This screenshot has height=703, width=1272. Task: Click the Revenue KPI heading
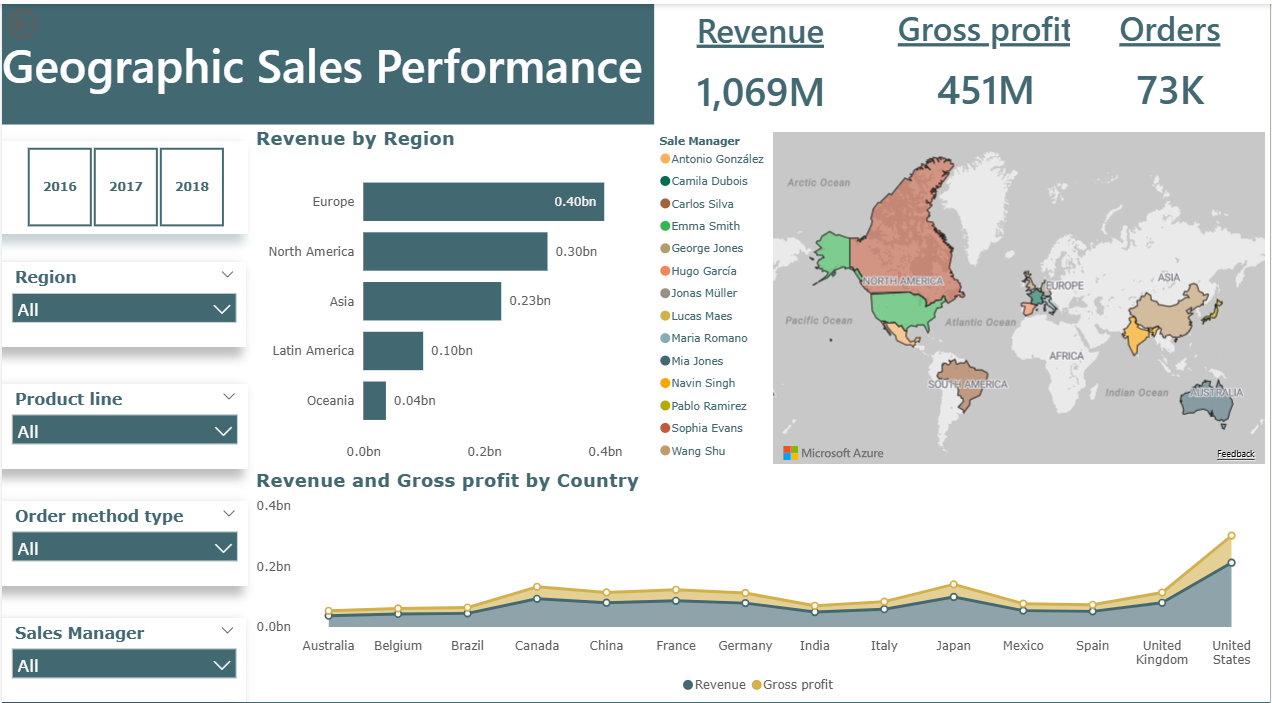(x=760, y=32)
